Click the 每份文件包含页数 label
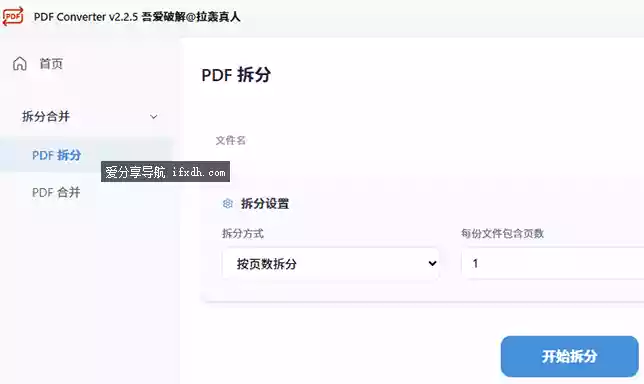This screenshot has height=384, width=644. point(502,234)
